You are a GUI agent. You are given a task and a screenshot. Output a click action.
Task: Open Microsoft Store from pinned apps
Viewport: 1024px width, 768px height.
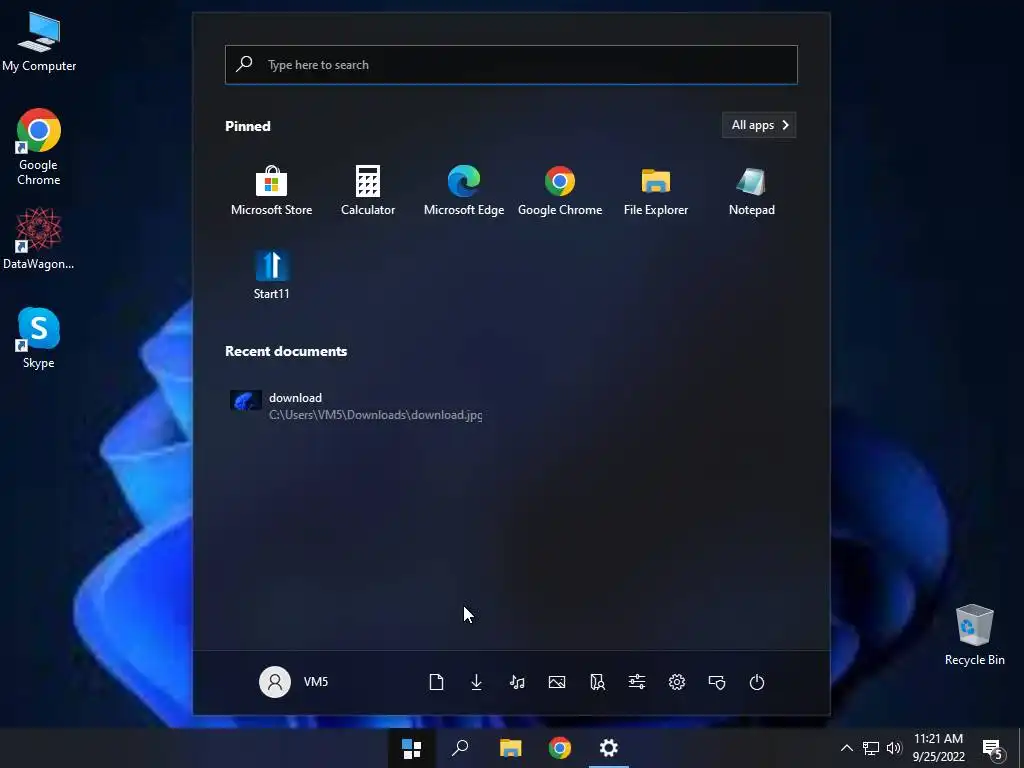tap(271, 191)
